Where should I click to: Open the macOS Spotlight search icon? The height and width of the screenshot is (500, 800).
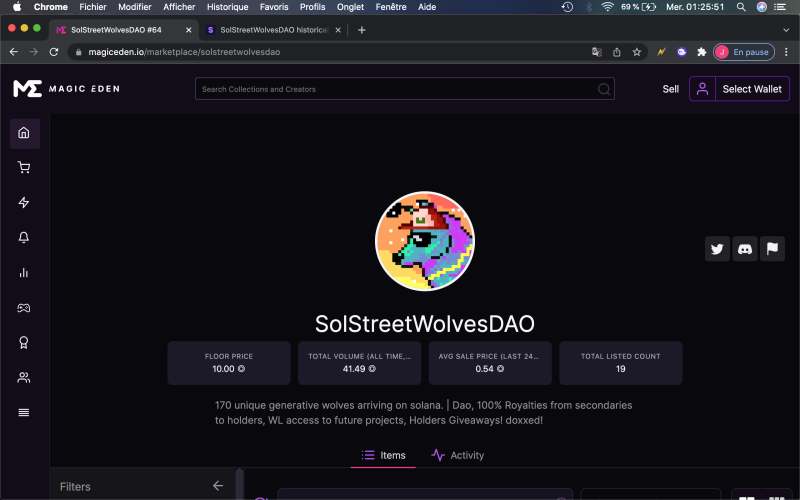(x=741, y=7)
